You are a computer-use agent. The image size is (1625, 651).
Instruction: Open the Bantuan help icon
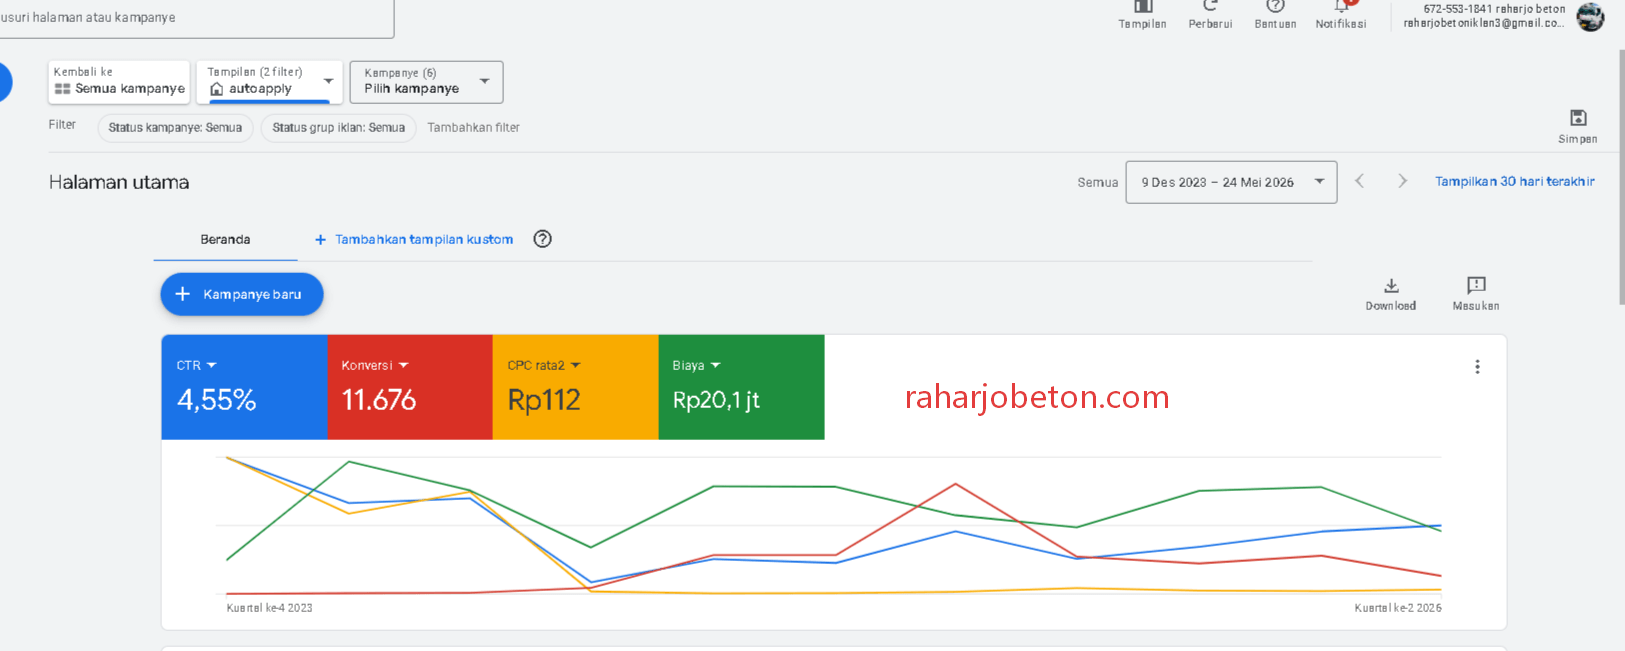pos(1275,7)
